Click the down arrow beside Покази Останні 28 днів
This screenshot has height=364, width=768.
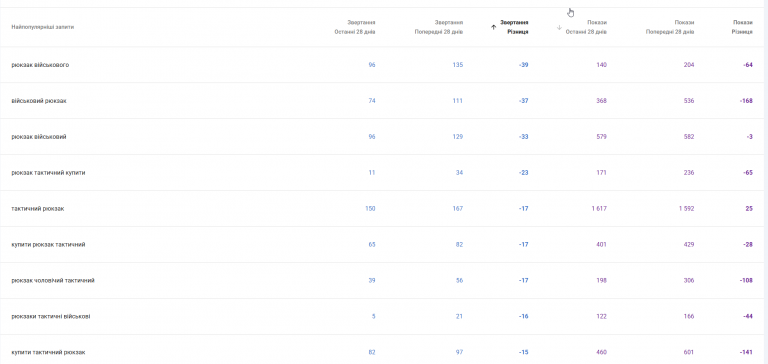click(x=559, y=27)
